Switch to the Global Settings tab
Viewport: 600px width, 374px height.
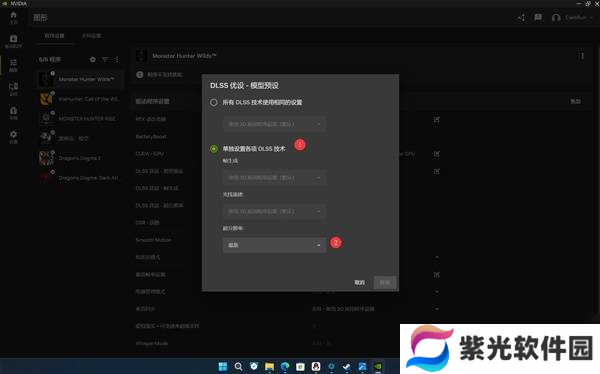pyautogui.click(x=91, y=36)
